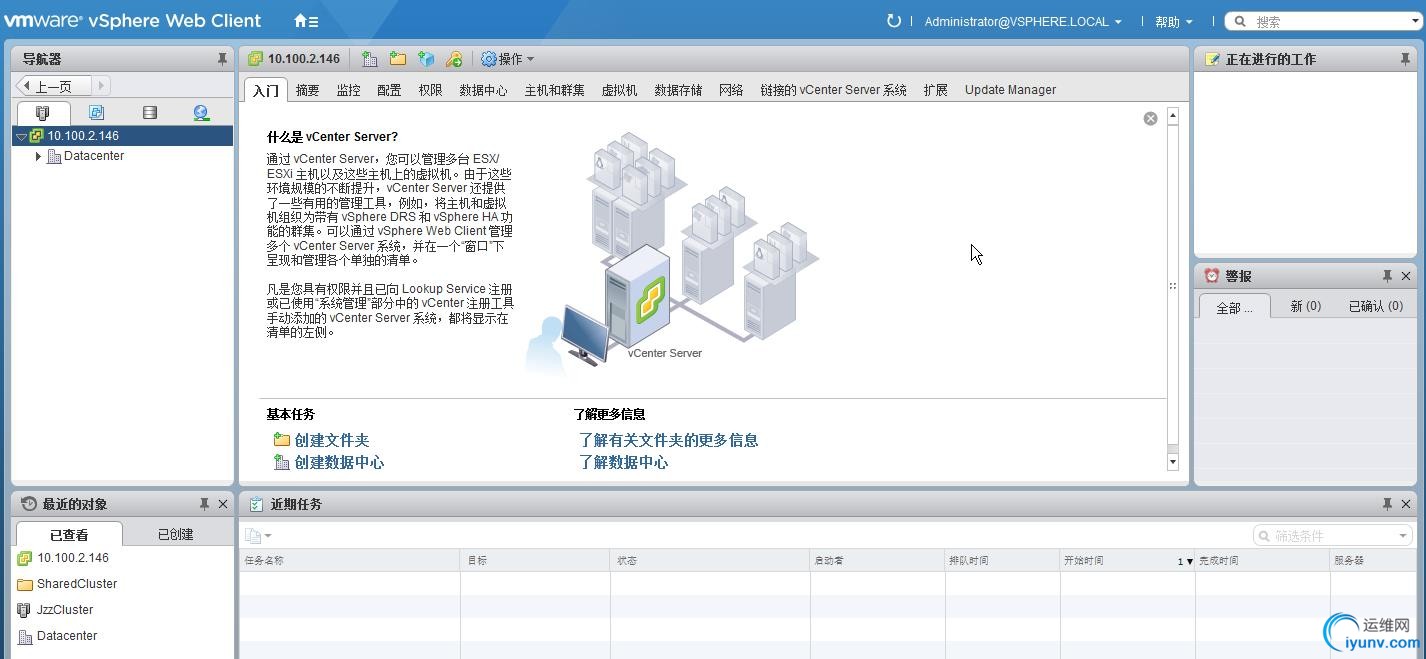1426x659 pixels.
Task: Open the home menu icon
Action: click(x=306, y=21)
